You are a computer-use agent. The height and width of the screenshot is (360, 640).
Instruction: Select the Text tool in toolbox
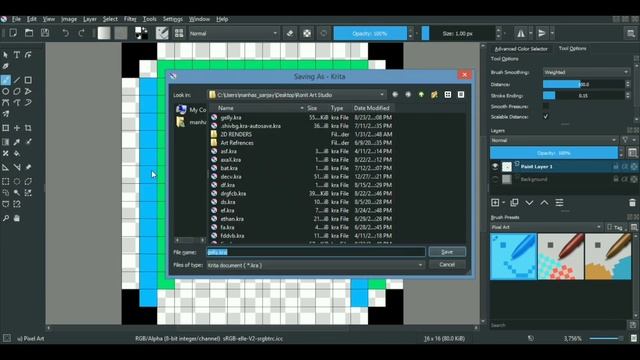pyautogui.click(x=17, y=55)
